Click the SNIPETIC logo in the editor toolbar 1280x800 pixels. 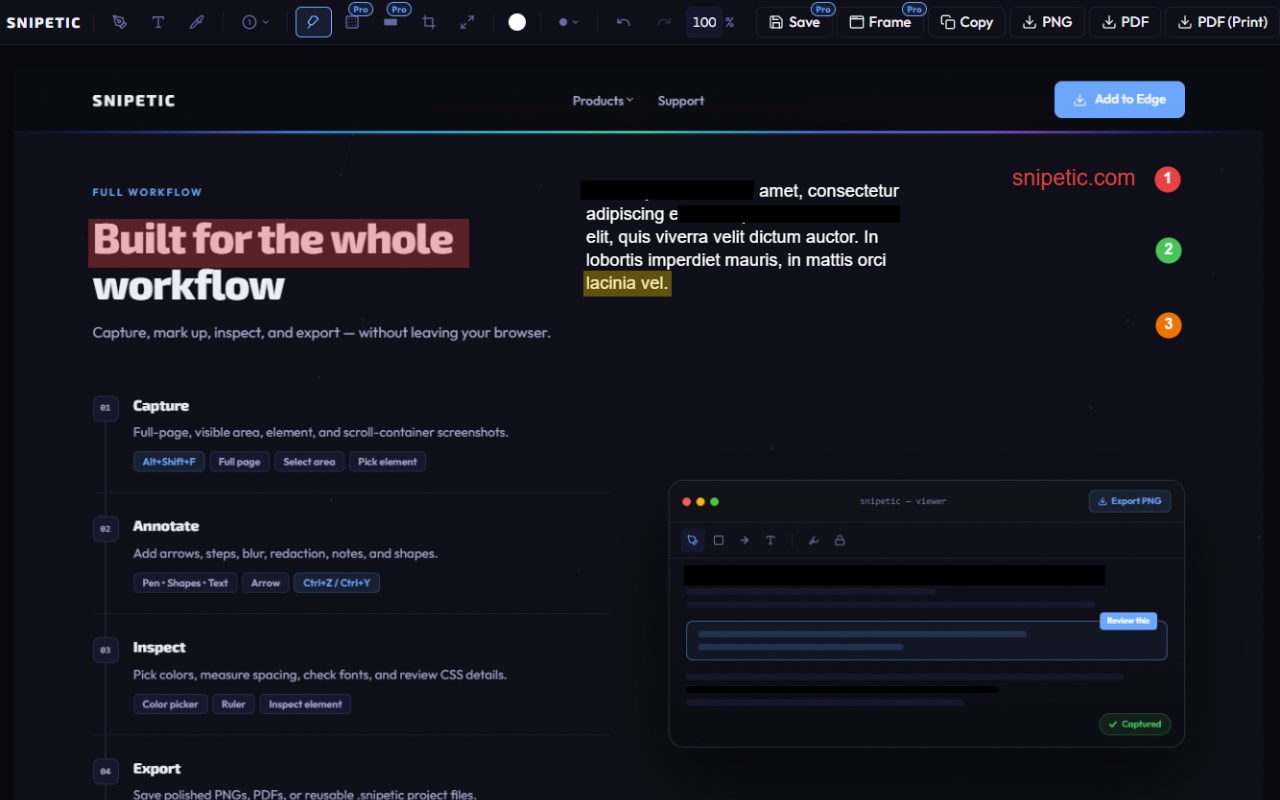(x=43, y=22)
